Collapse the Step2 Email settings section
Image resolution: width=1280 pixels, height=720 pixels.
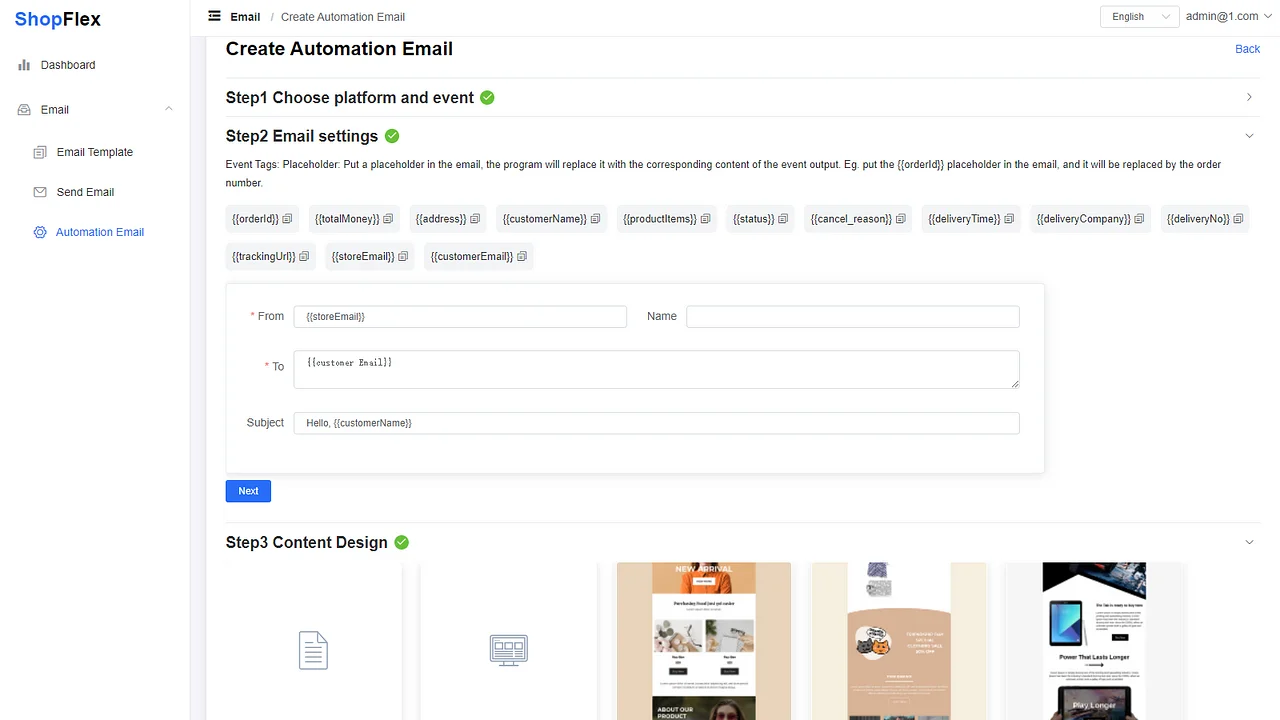coord(1249,135)
